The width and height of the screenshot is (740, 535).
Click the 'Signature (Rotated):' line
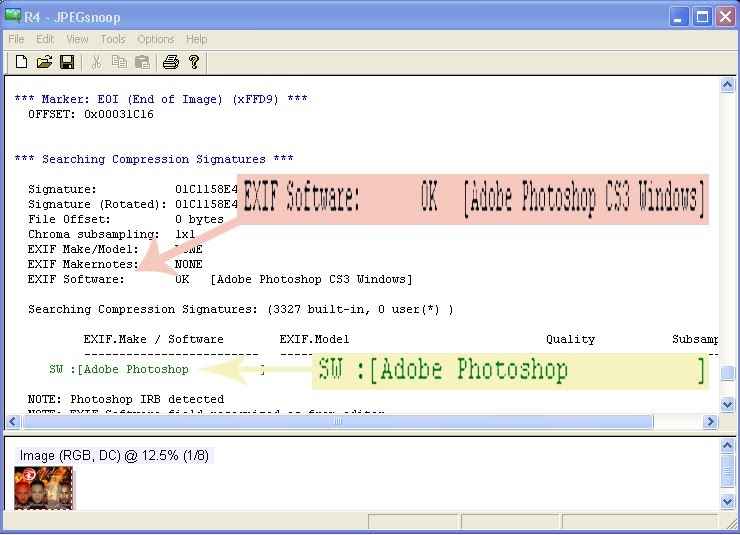pos(132,204)
